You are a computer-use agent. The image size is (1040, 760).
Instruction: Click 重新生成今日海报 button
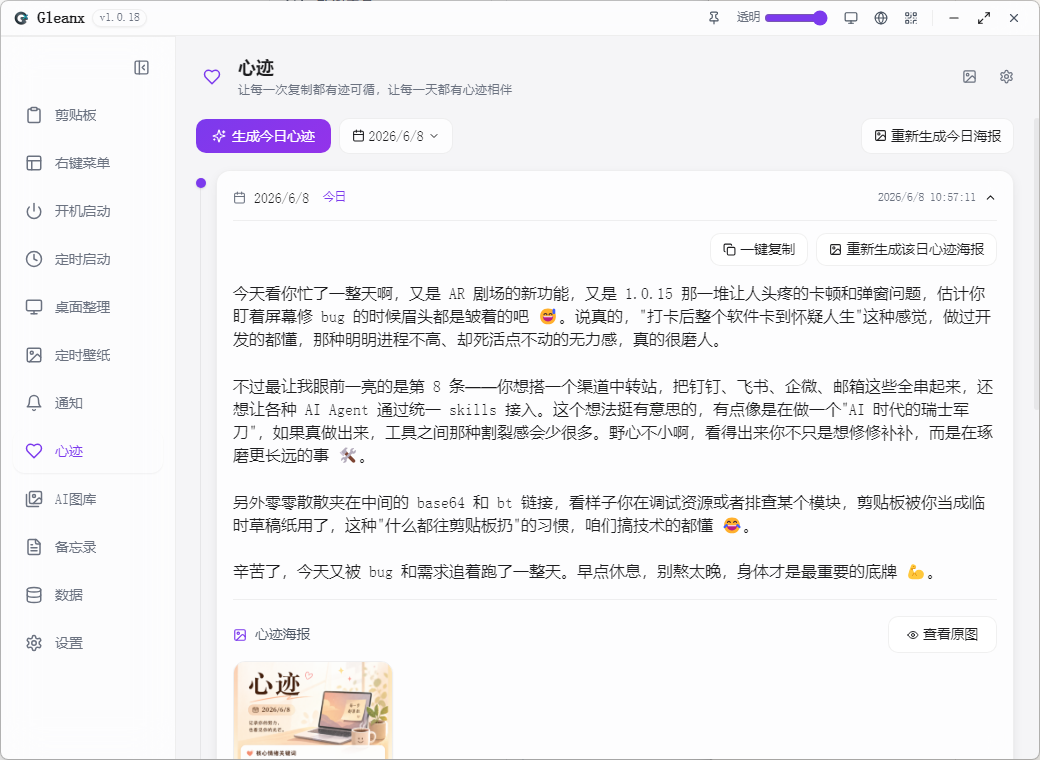(937, 136)
